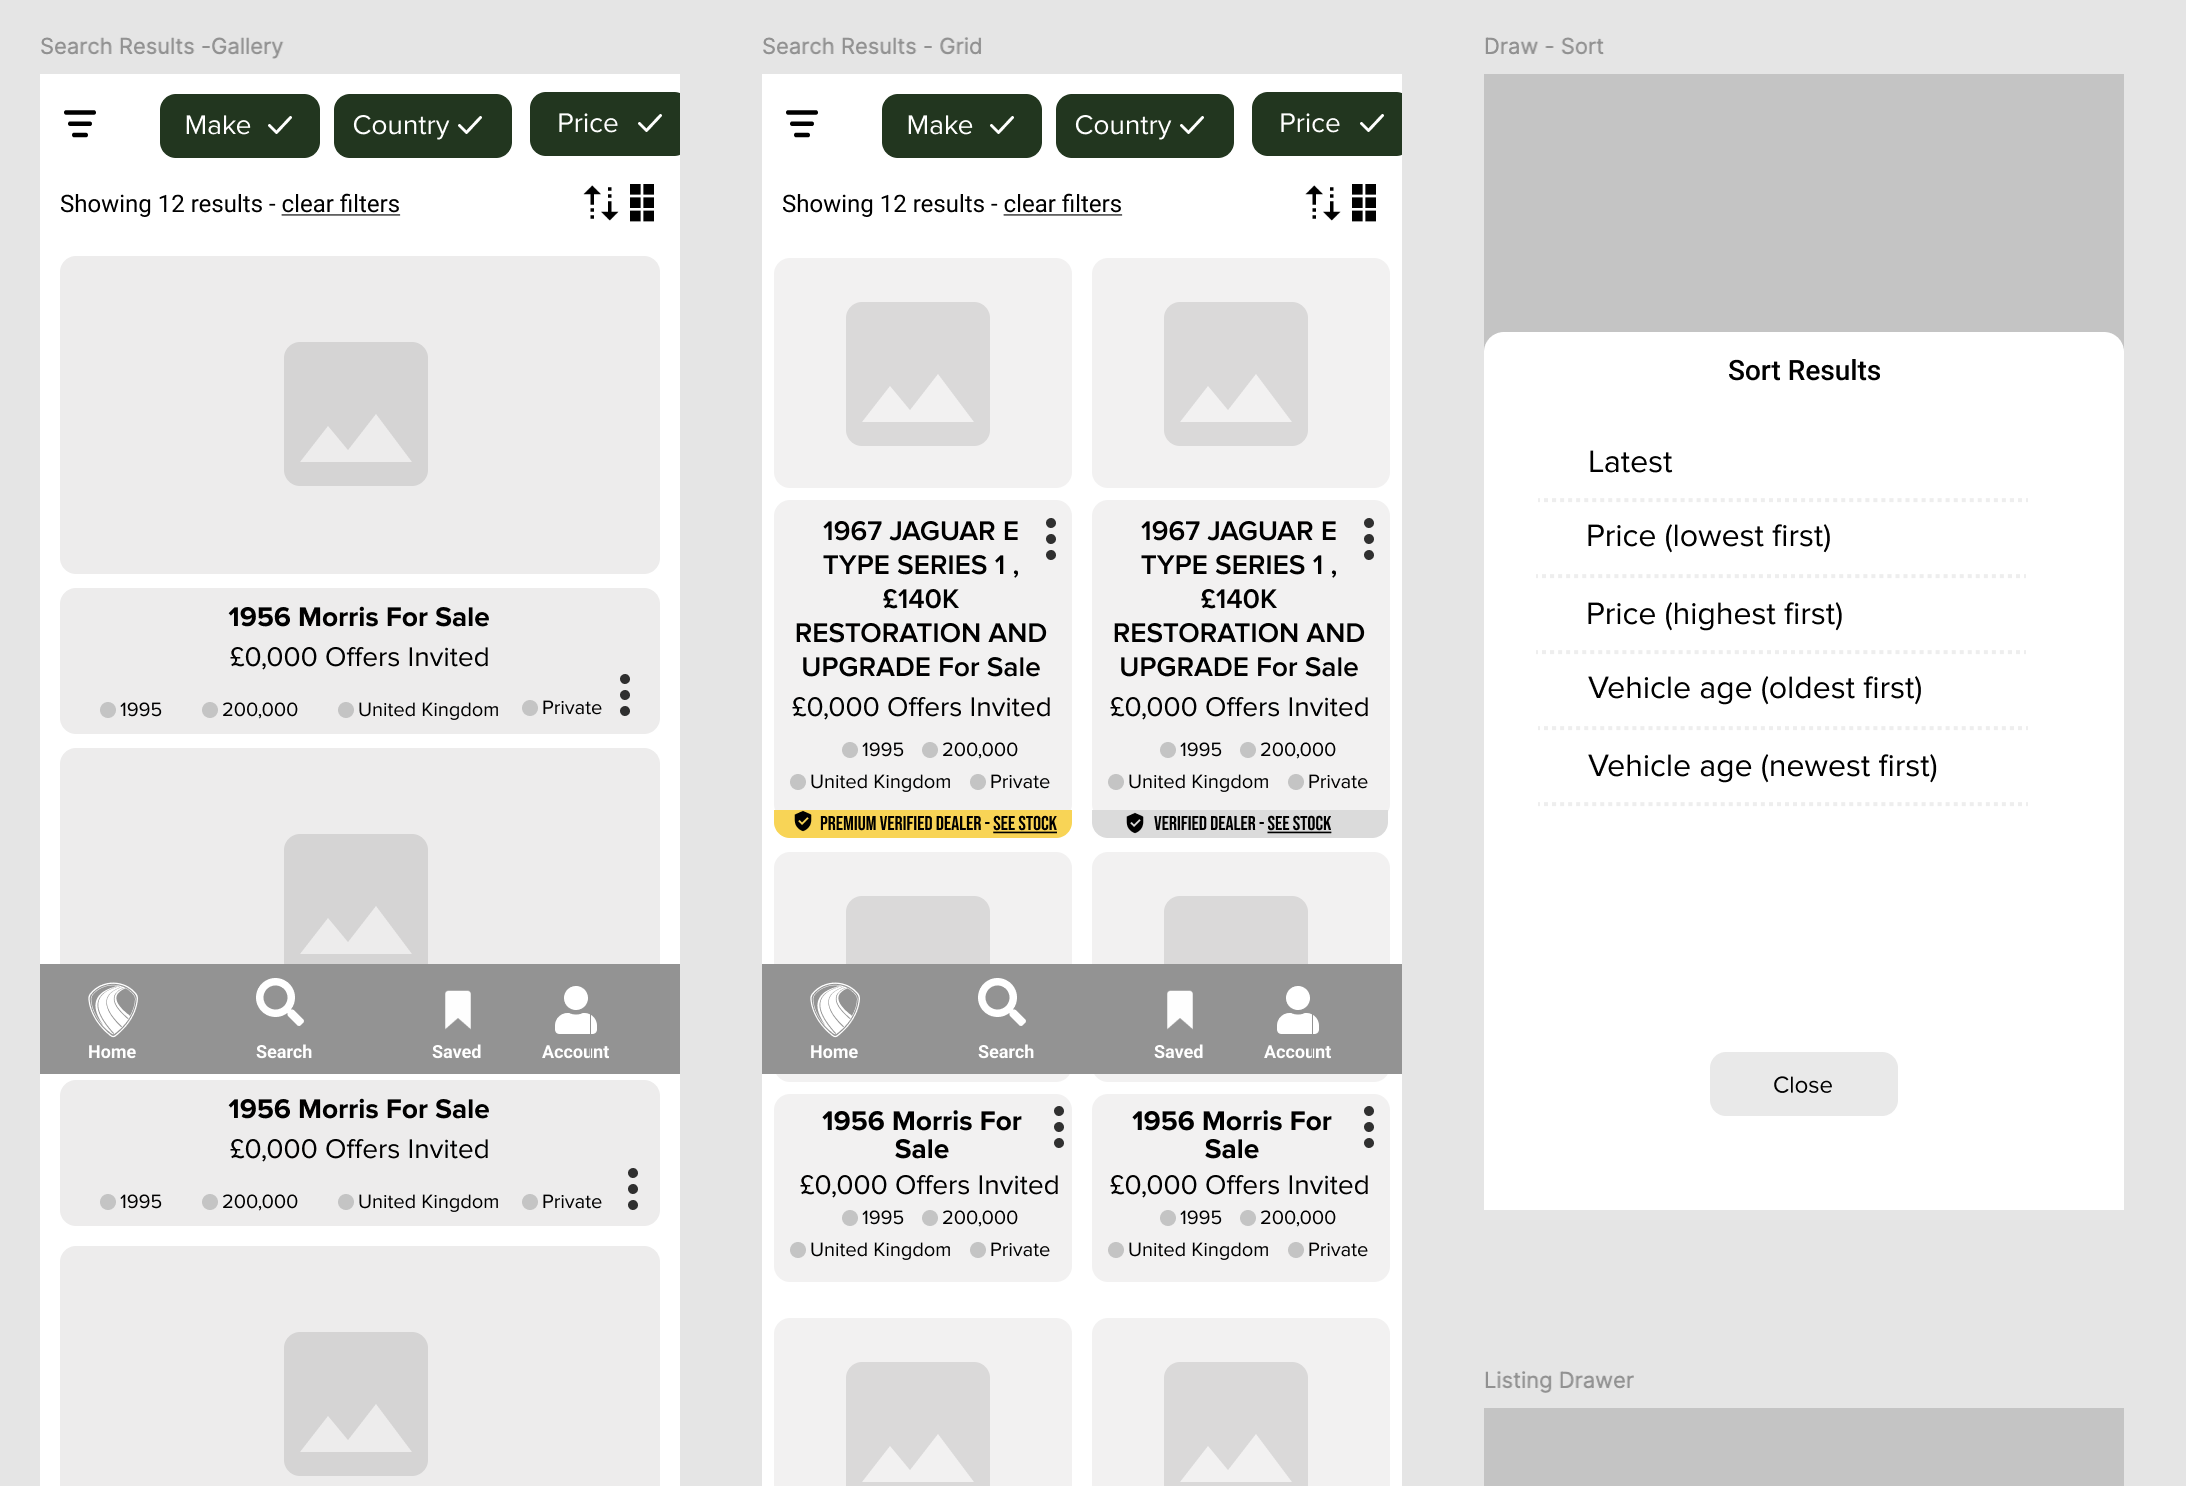Click Jaguar E Type title on grey Verified Dealer card
The height and width of the screenshot is (1486, 2186).
(x=1238, y=598)
